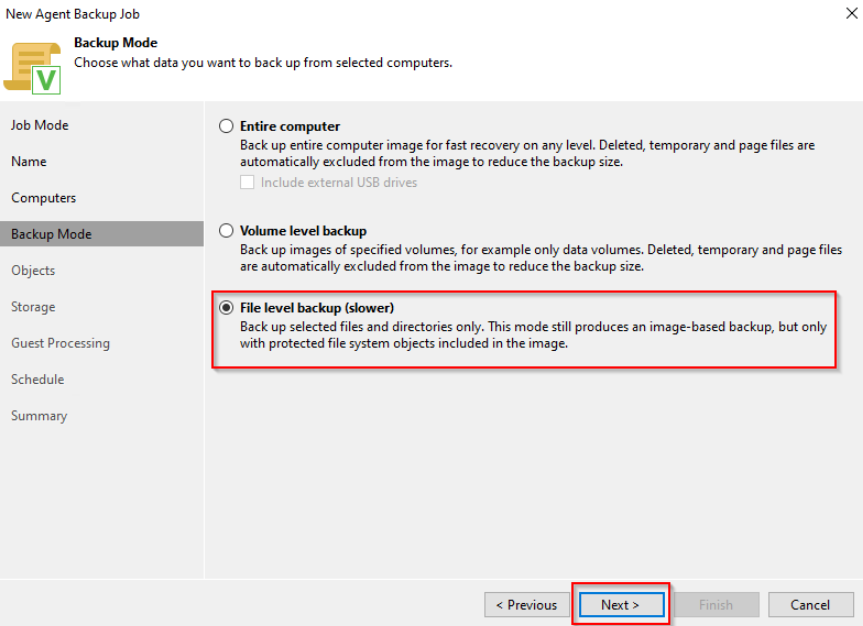The width and height of the screenshot is (863, 626).
Task: Go to the Summary step
Action: point(39,416)
